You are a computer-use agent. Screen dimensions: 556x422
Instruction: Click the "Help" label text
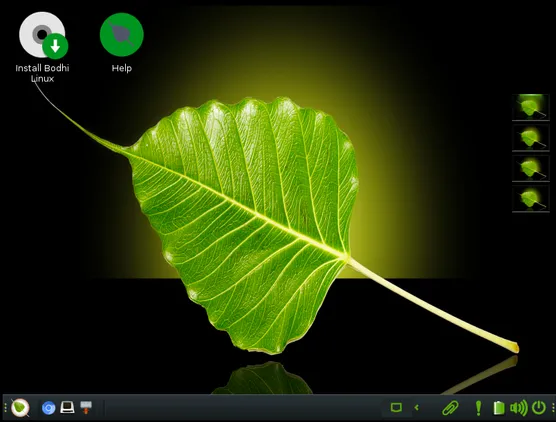[122, 68]
